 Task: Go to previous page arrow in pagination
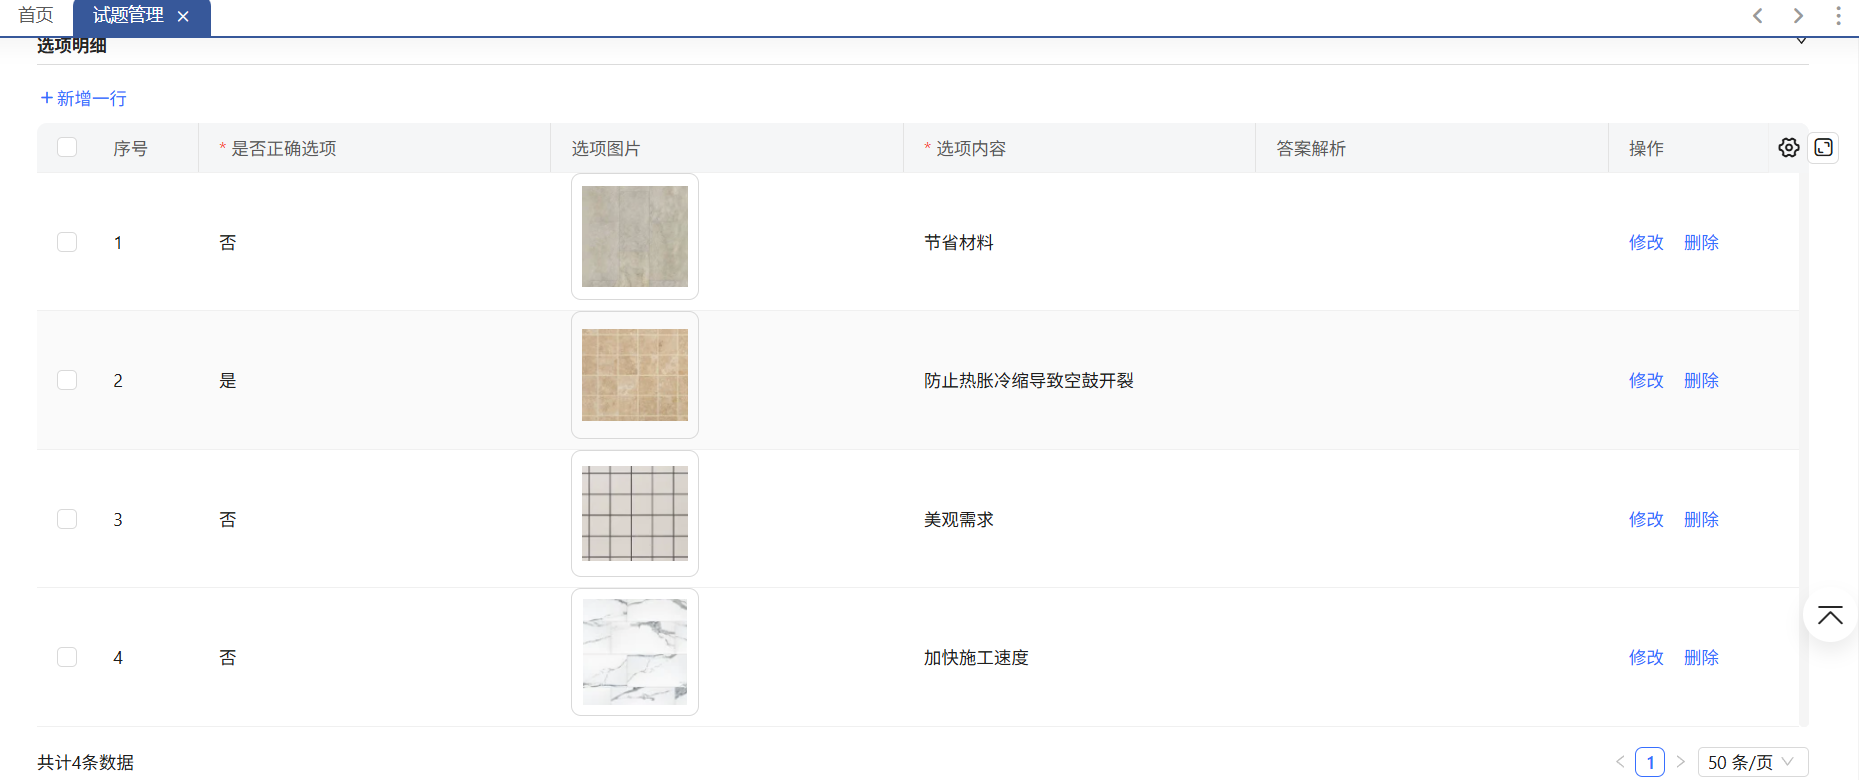coord(1620,762)
